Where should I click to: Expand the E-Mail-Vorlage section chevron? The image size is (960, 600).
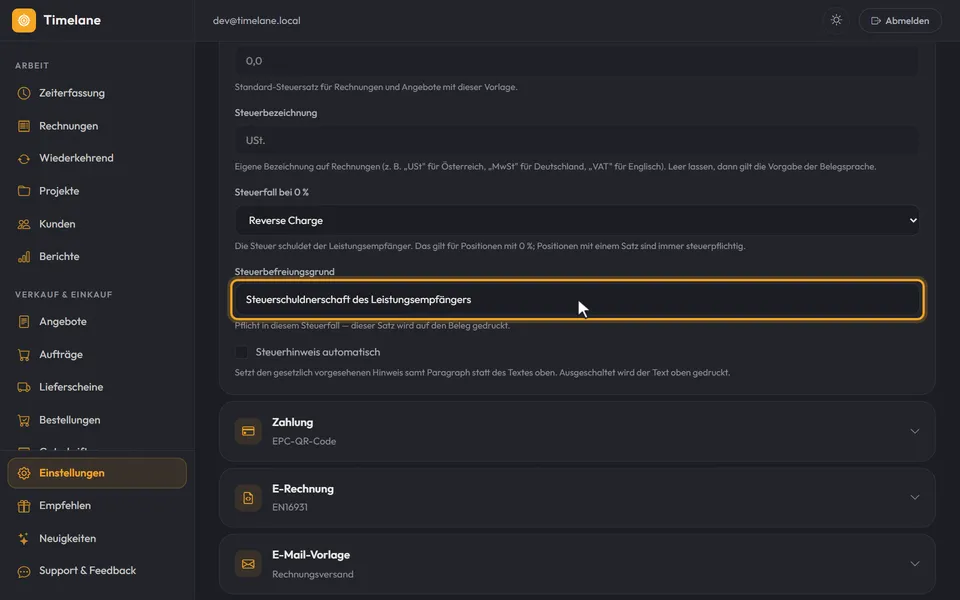pos(915,563)
